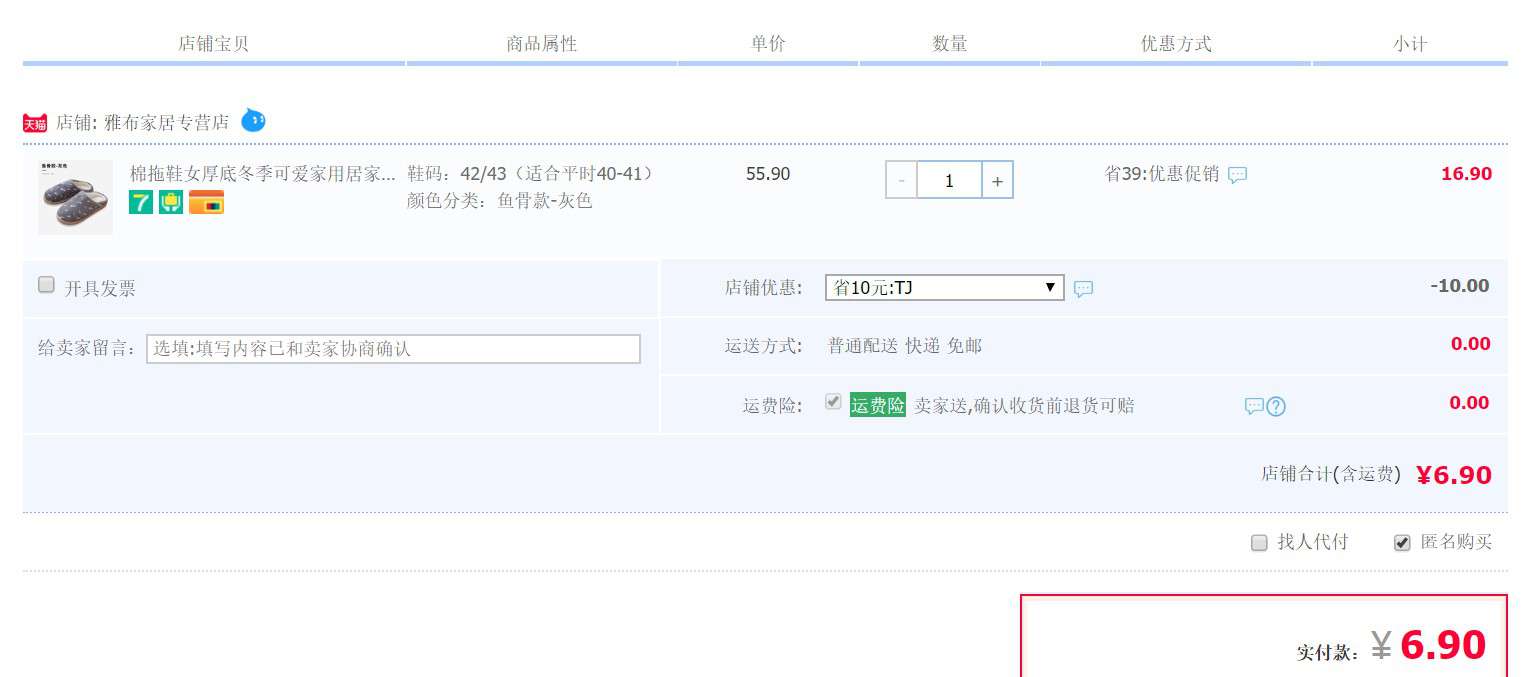Increase quantity with the plus button
Viewport: 1537px width, 677px height.
click(x=996, y=180)
